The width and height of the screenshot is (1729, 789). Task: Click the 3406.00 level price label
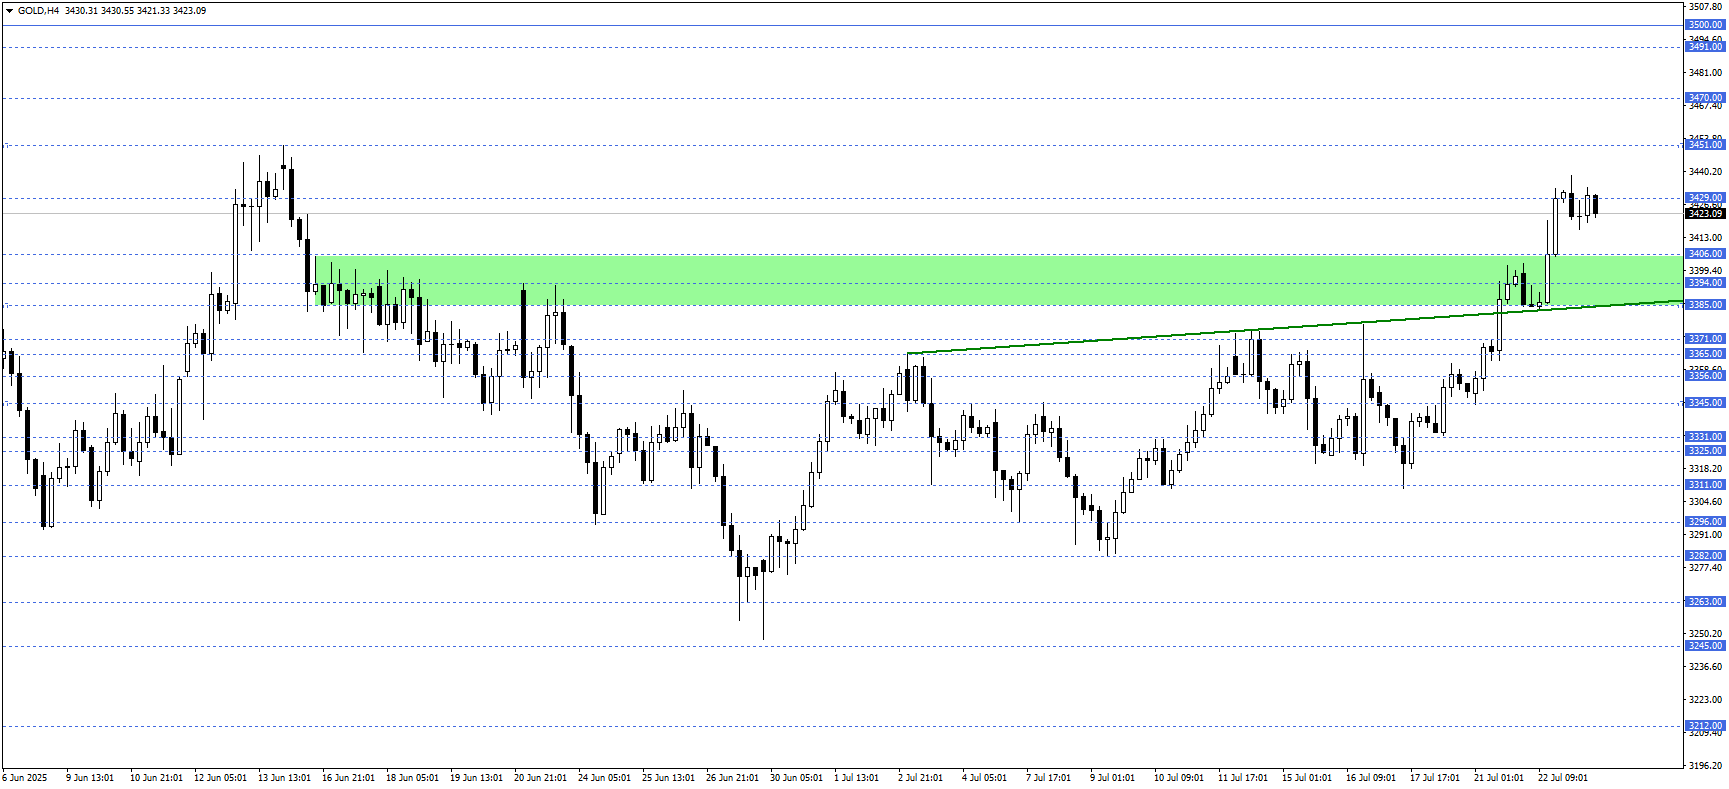click(x=1705, y=254)
